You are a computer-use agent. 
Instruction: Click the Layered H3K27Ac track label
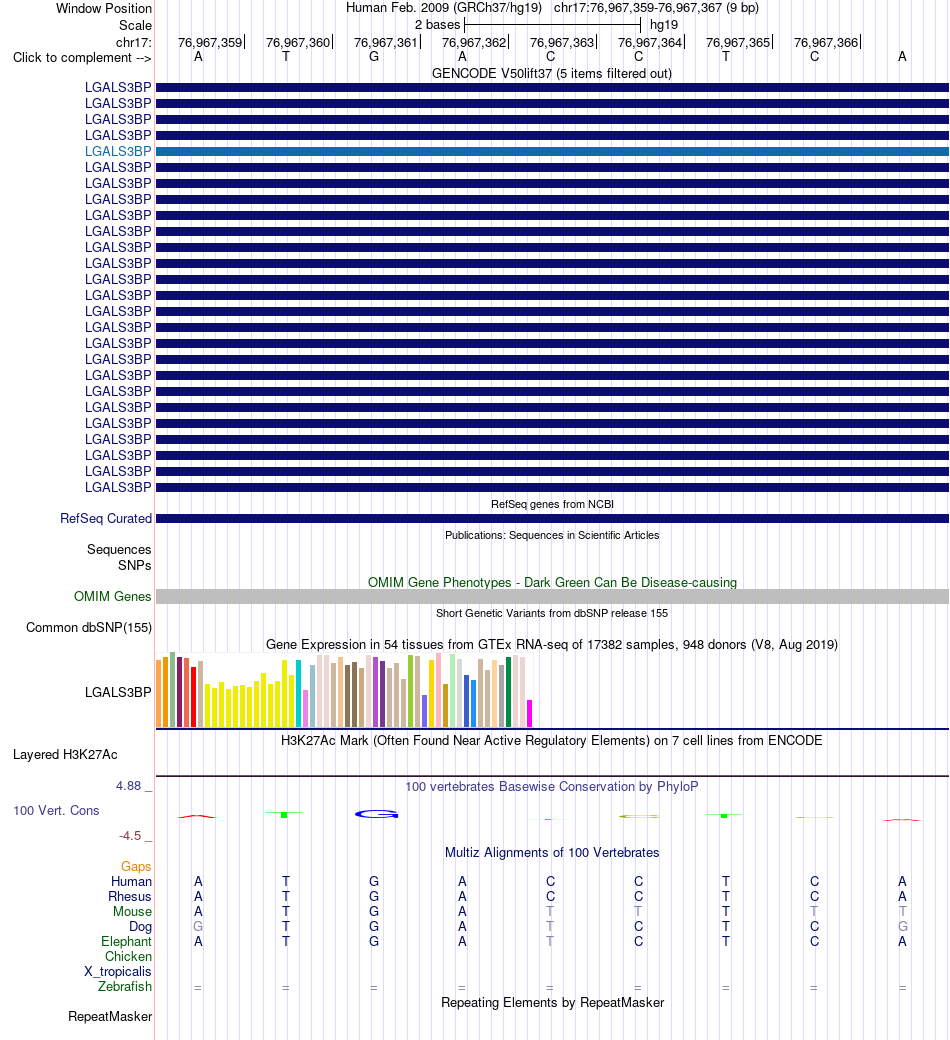65,755
